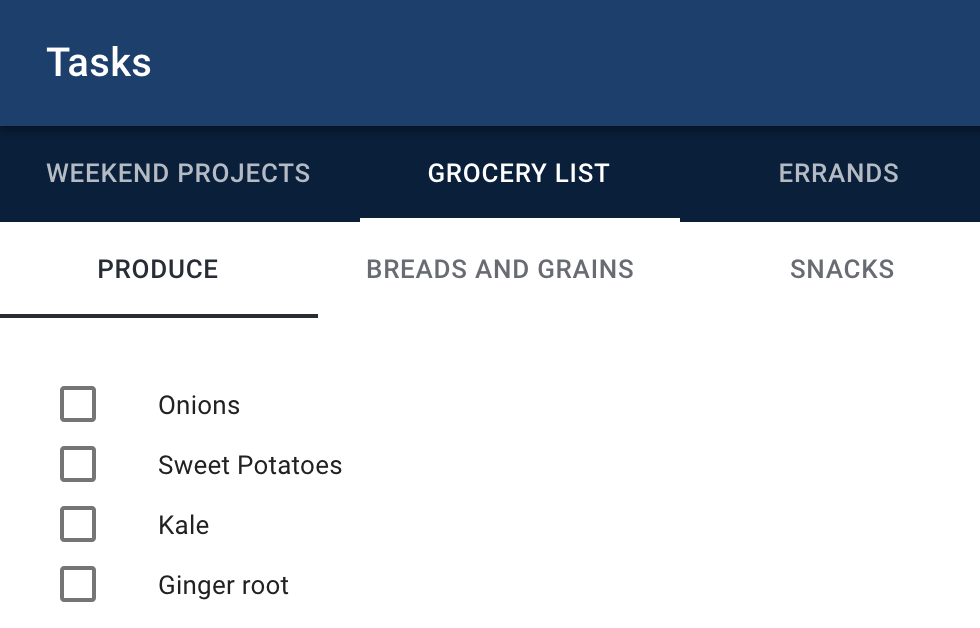
Task: Click the white indicator under Grocery List
Action: pyautogui.click(x=520, y=220)
